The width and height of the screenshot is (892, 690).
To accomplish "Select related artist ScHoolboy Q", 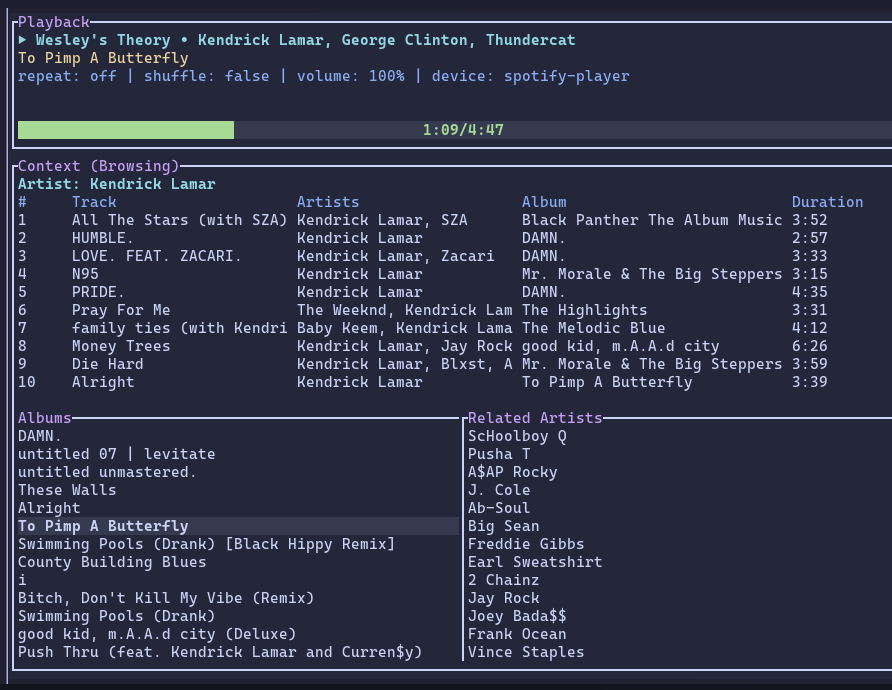I will pos(517,436).
